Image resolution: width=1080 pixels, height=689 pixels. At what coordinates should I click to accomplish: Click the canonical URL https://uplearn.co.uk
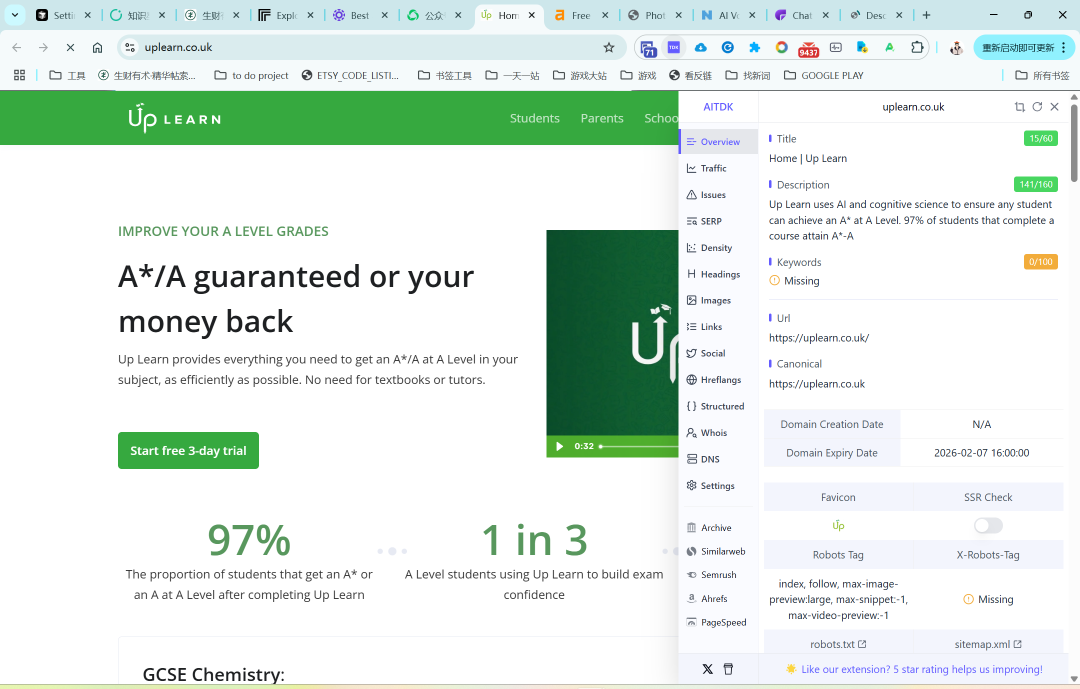click(817, 384)
